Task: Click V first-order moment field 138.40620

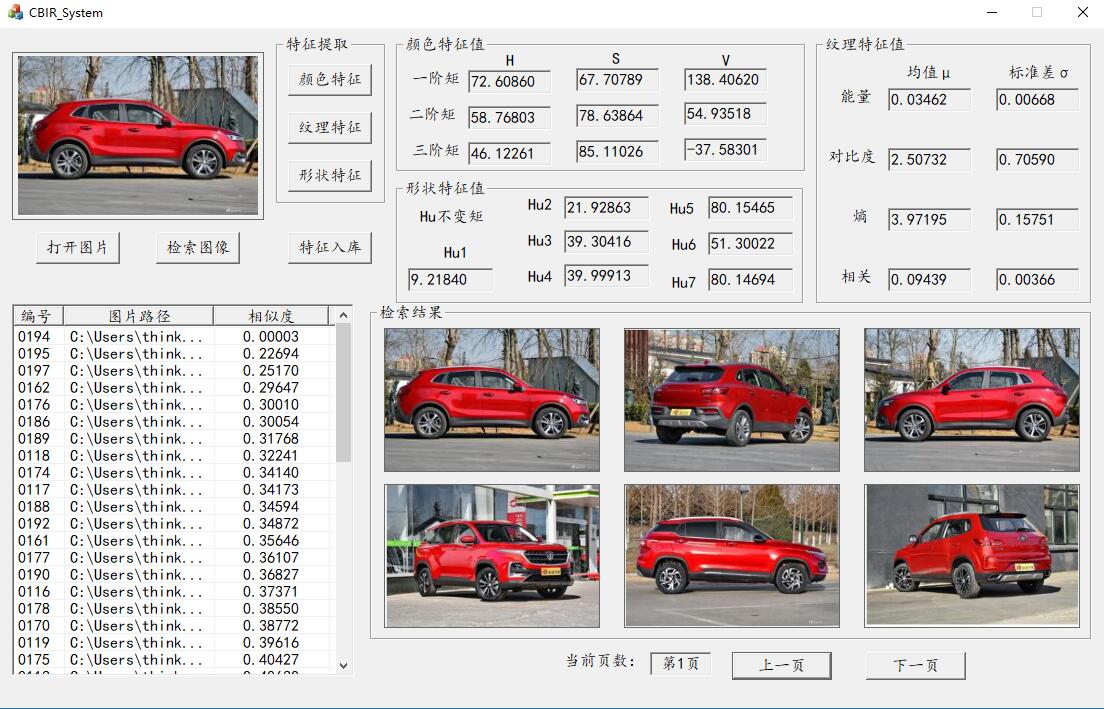Action: click(725, 80)
